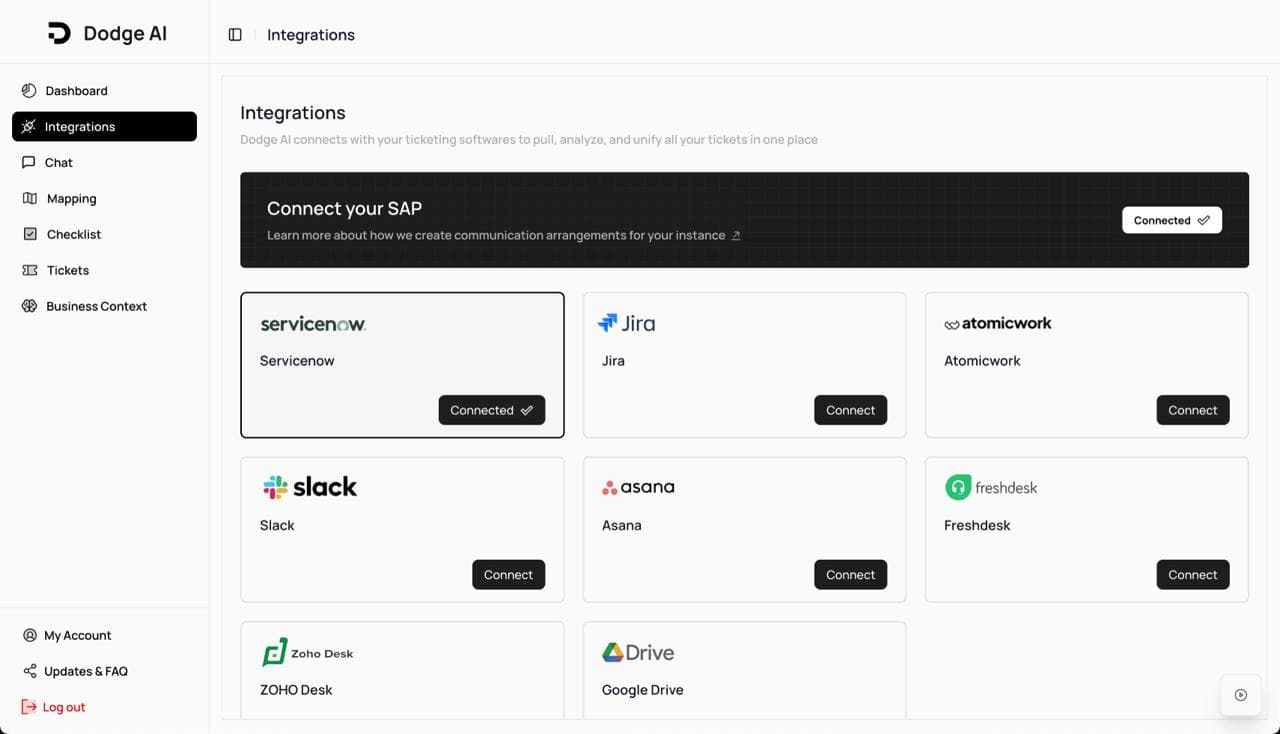
Task: Select the Integrations rocket icon in sidebar
Action: (30, 126)
